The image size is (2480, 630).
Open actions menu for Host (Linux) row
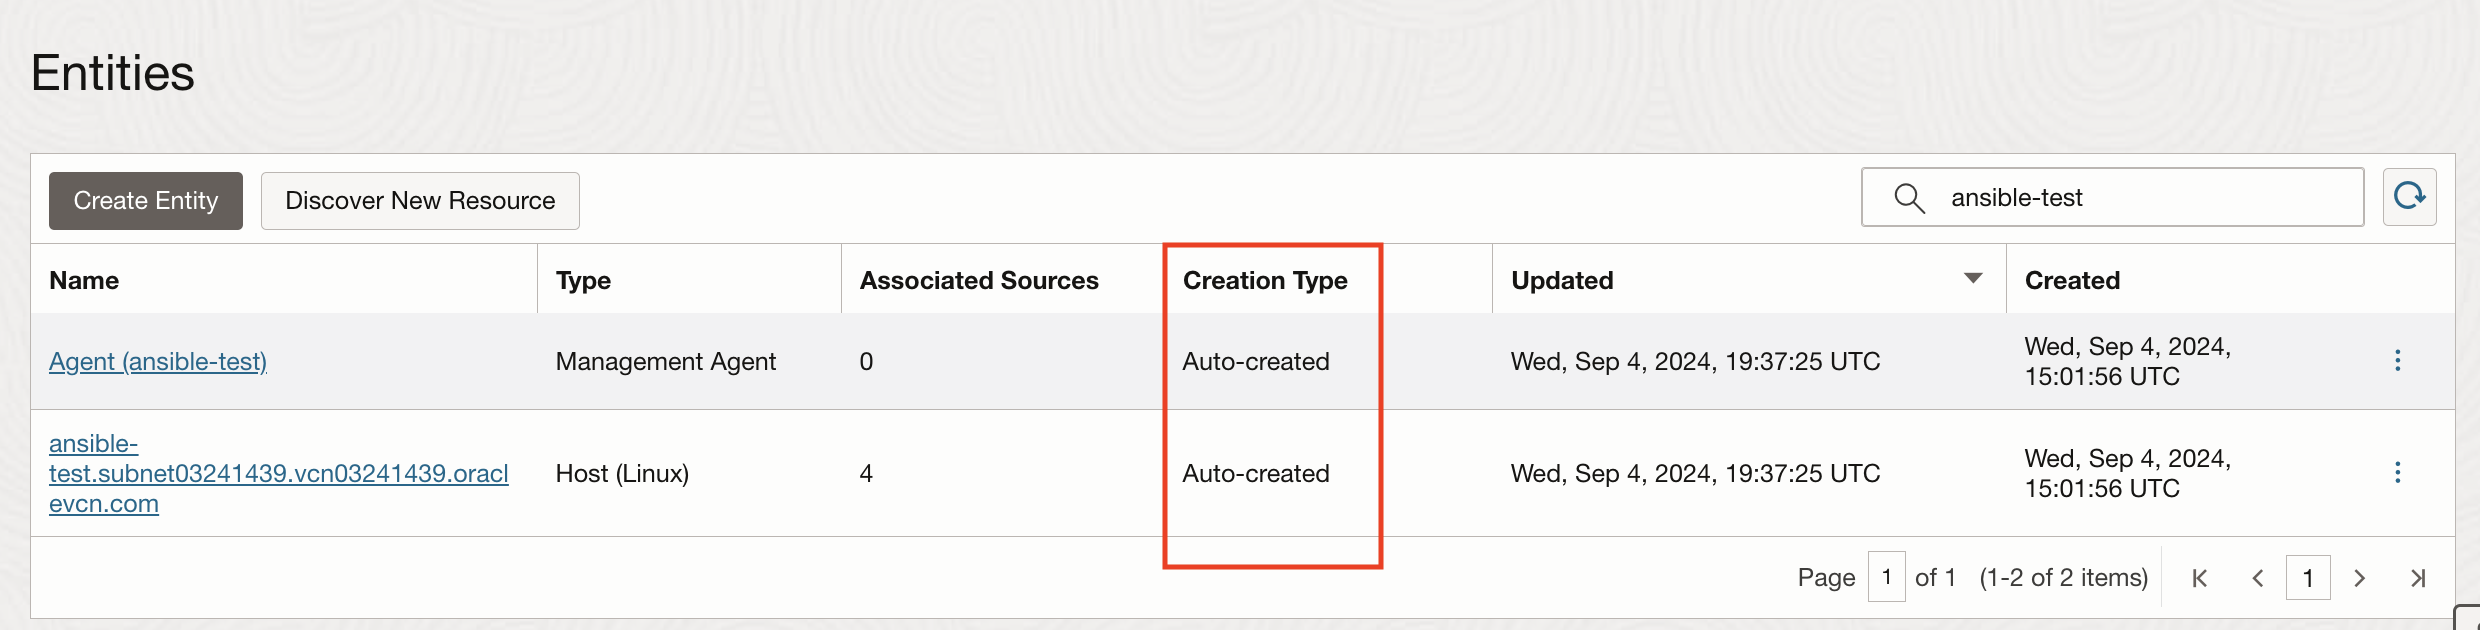click(2397, 473)
